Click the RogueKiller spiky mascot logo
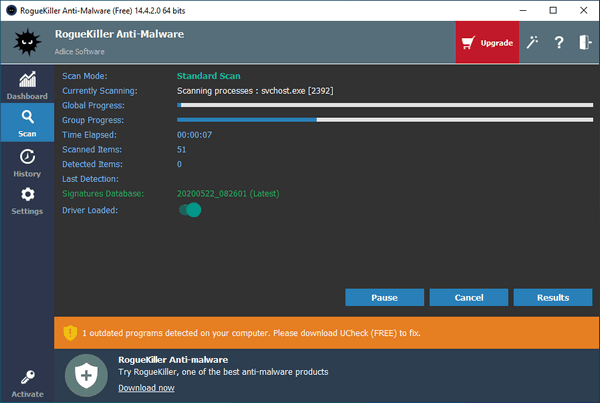 point(27,42)
